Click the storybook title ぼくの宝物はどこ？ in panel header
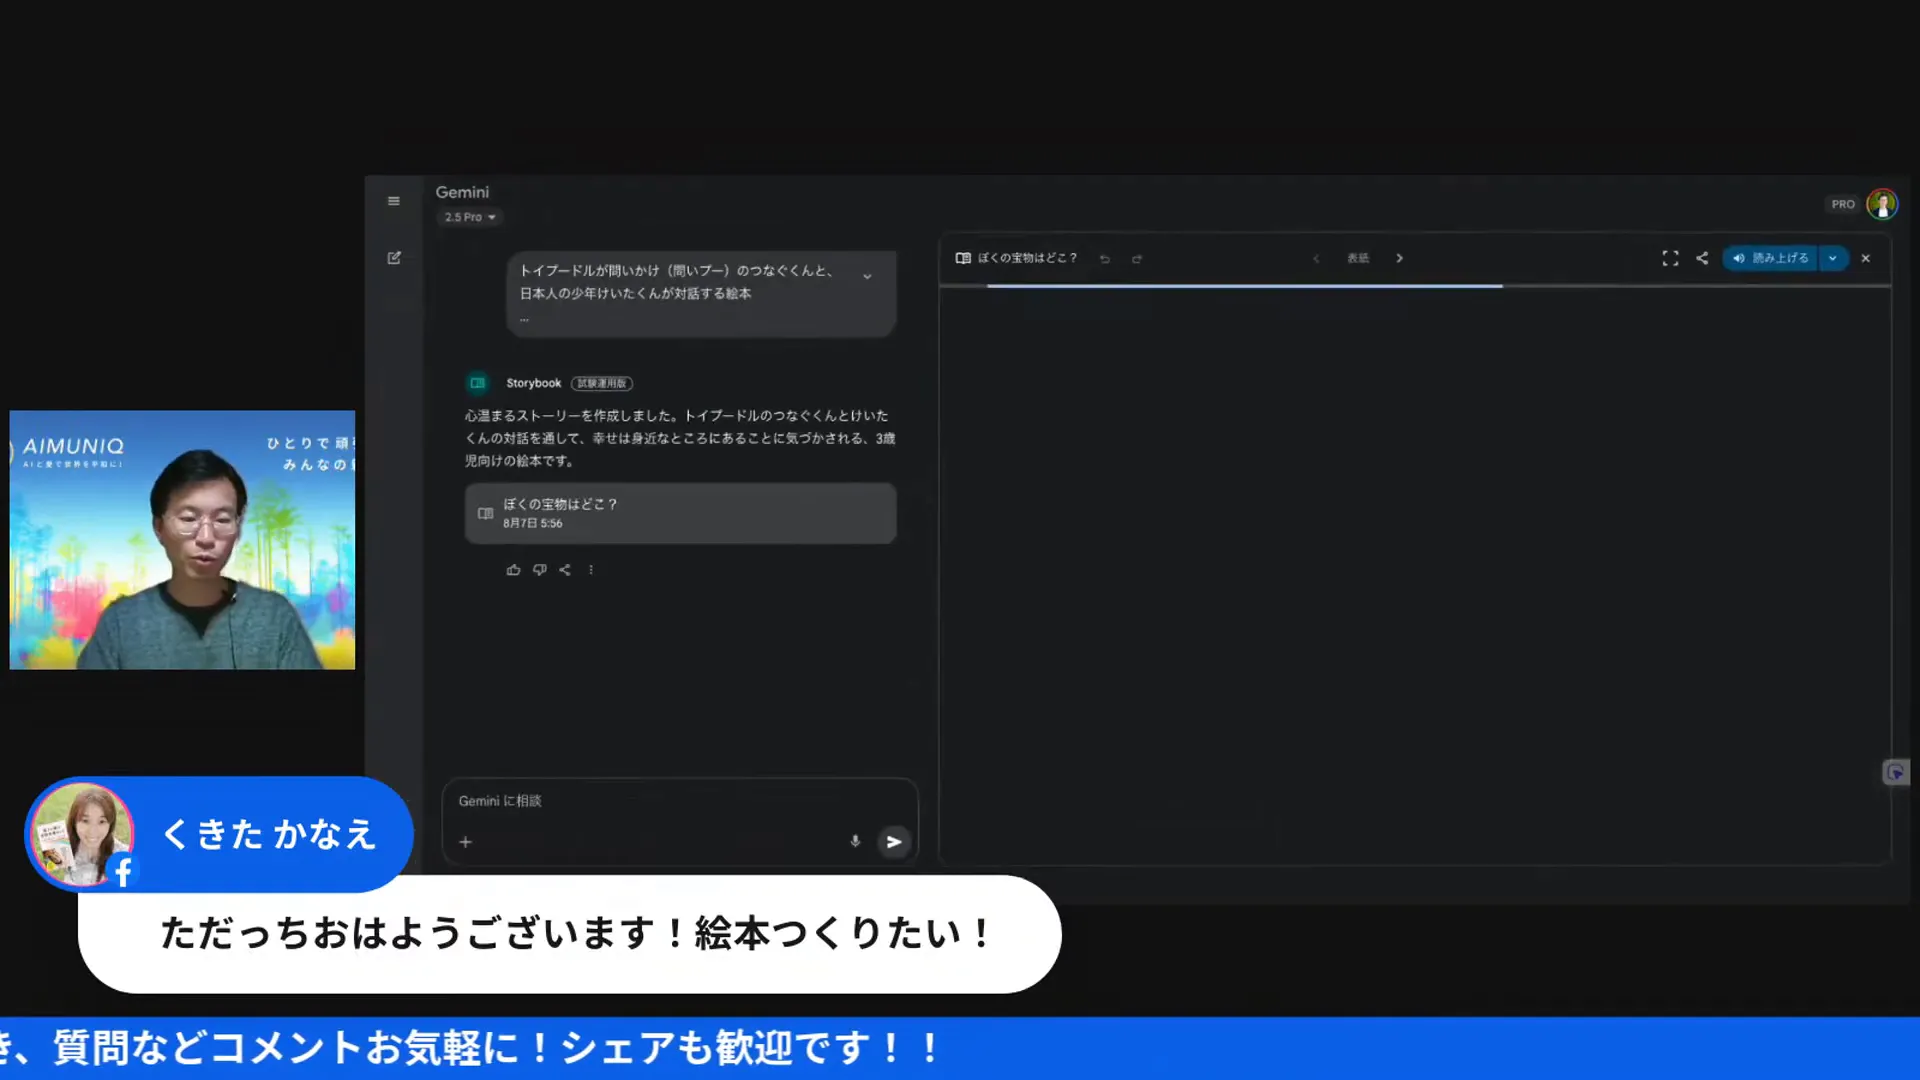Image resolution: width=1920 pixels, height=1080 pixels. click(1027, 258)
